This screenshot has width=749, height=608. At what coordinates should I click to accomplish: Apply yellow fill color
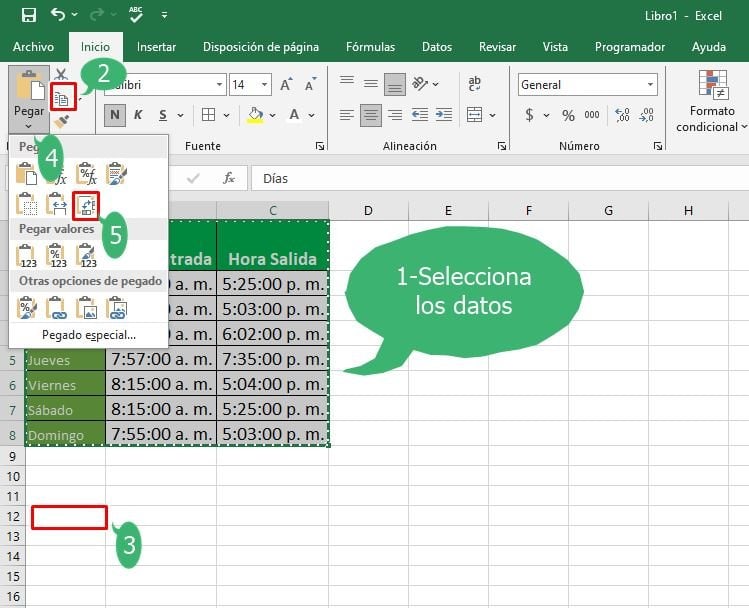coord(256,115)
